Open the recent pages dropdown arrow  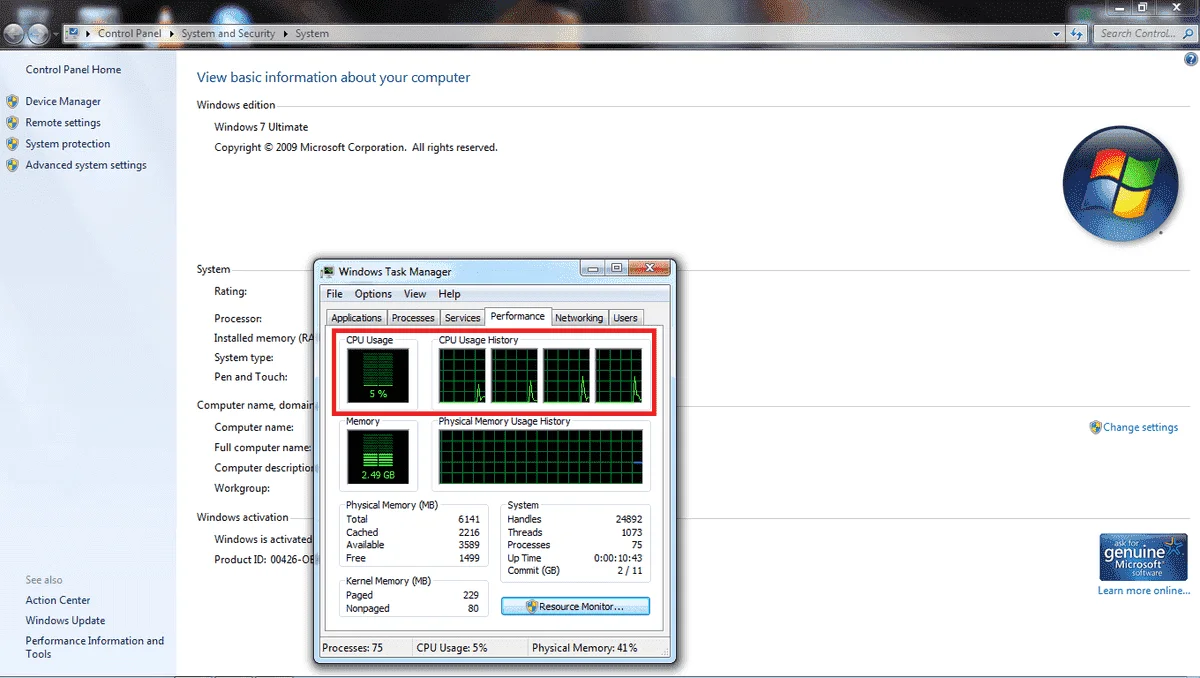pos(56,34)
